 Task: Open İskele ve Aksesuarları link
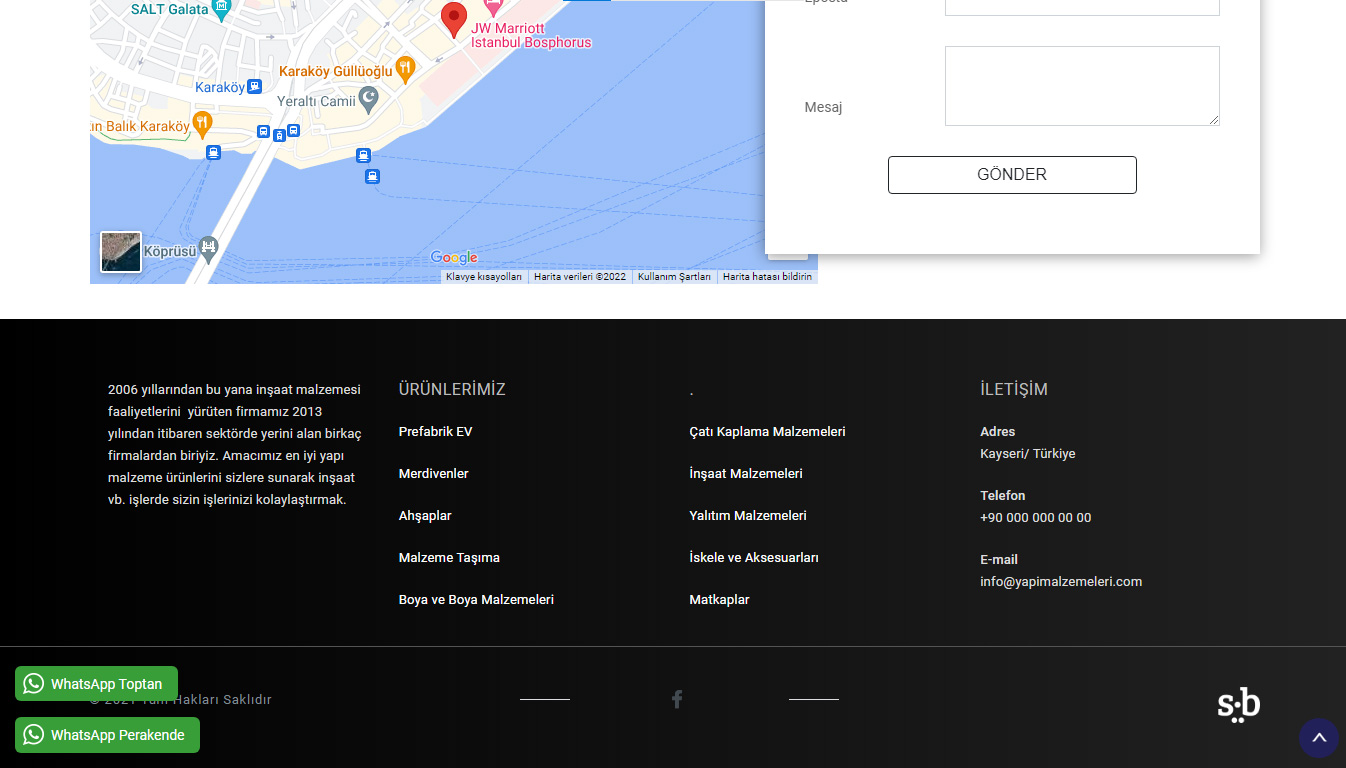click(x=754, y=558)
